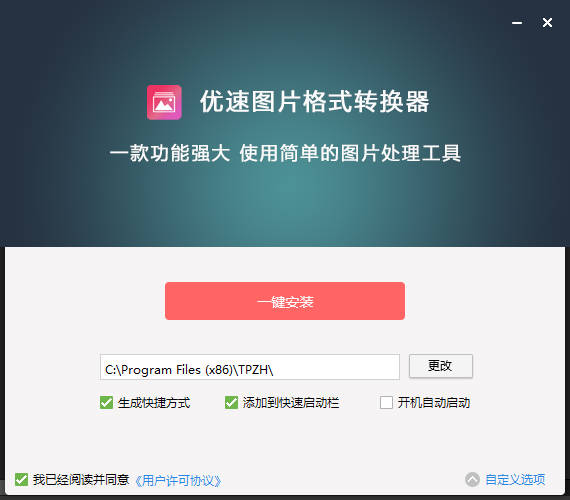
Task: Close the installer with the X icon
Action: [x=547, y=23]
